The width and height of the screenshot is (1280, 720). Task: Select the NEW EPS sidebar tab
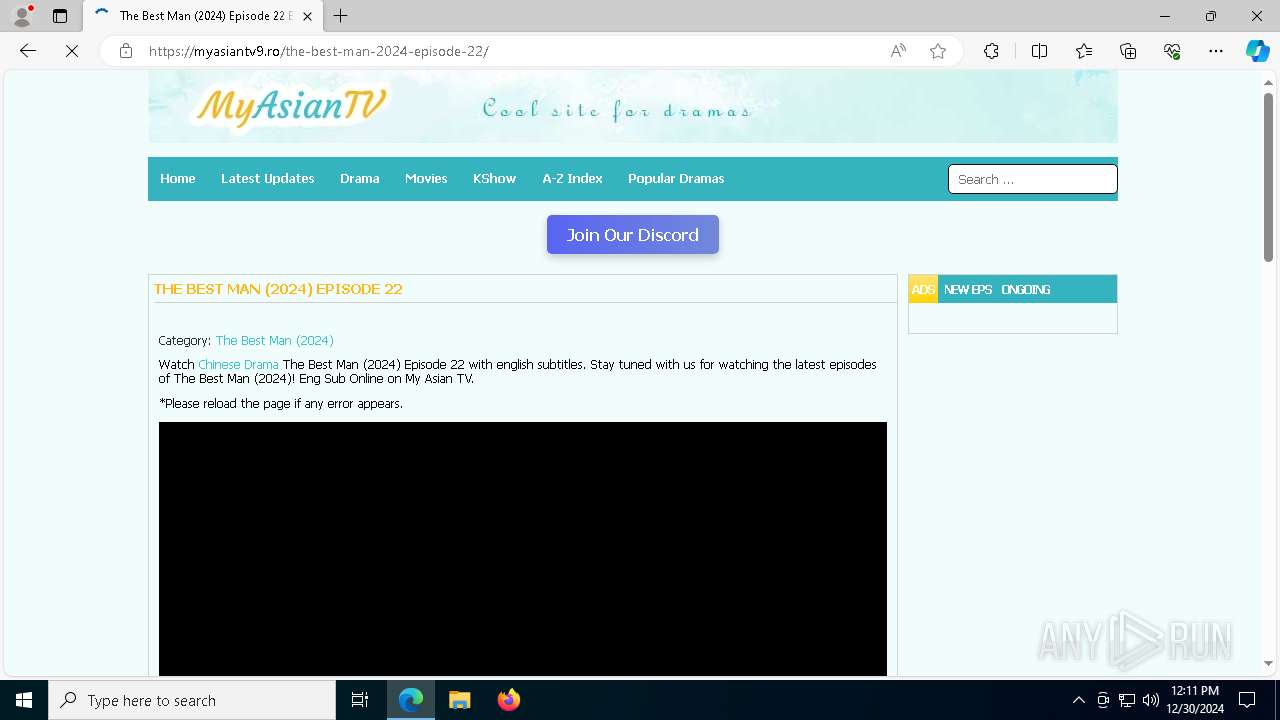point(968,289)
